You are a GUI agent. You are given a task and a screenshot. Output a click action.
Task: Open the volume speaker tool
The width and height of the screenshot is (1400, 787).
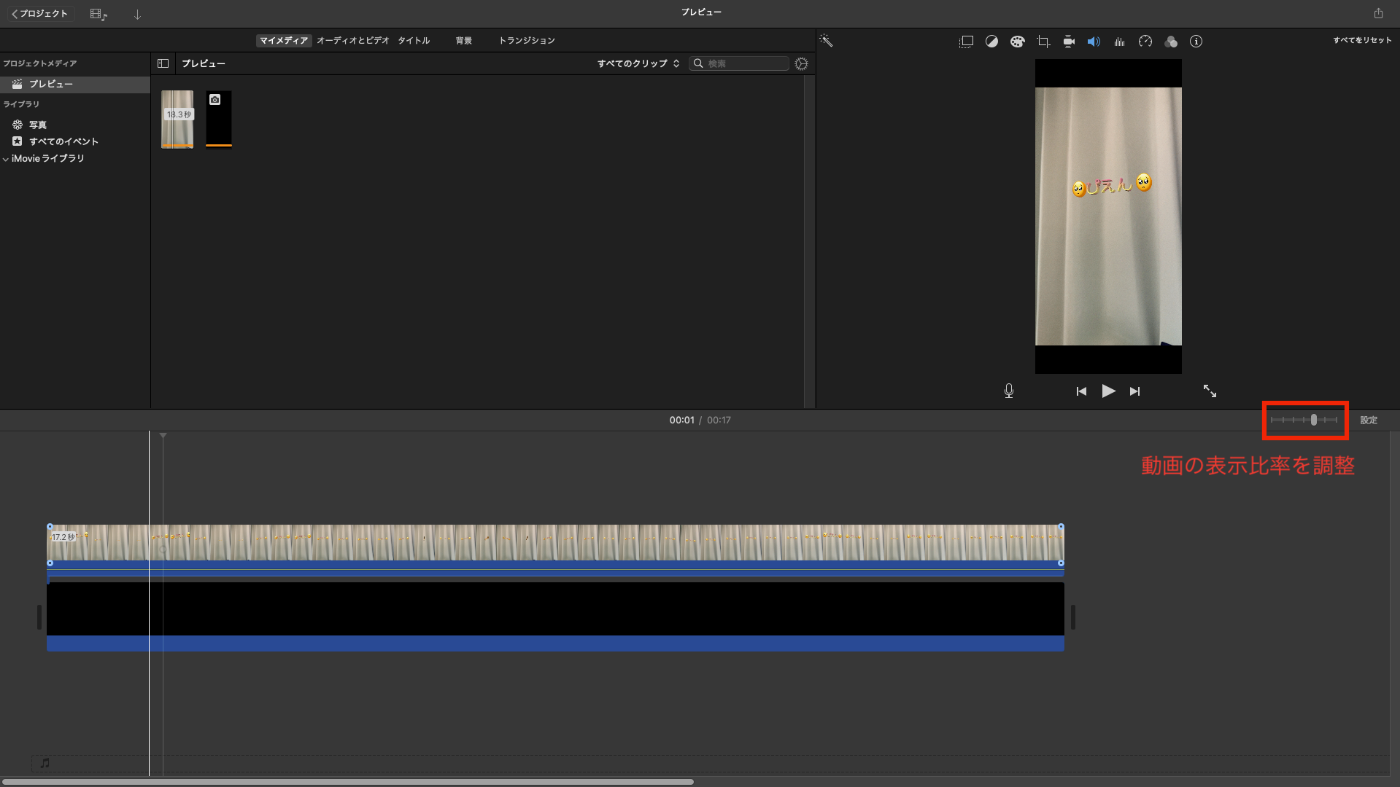coord(1094,42)
